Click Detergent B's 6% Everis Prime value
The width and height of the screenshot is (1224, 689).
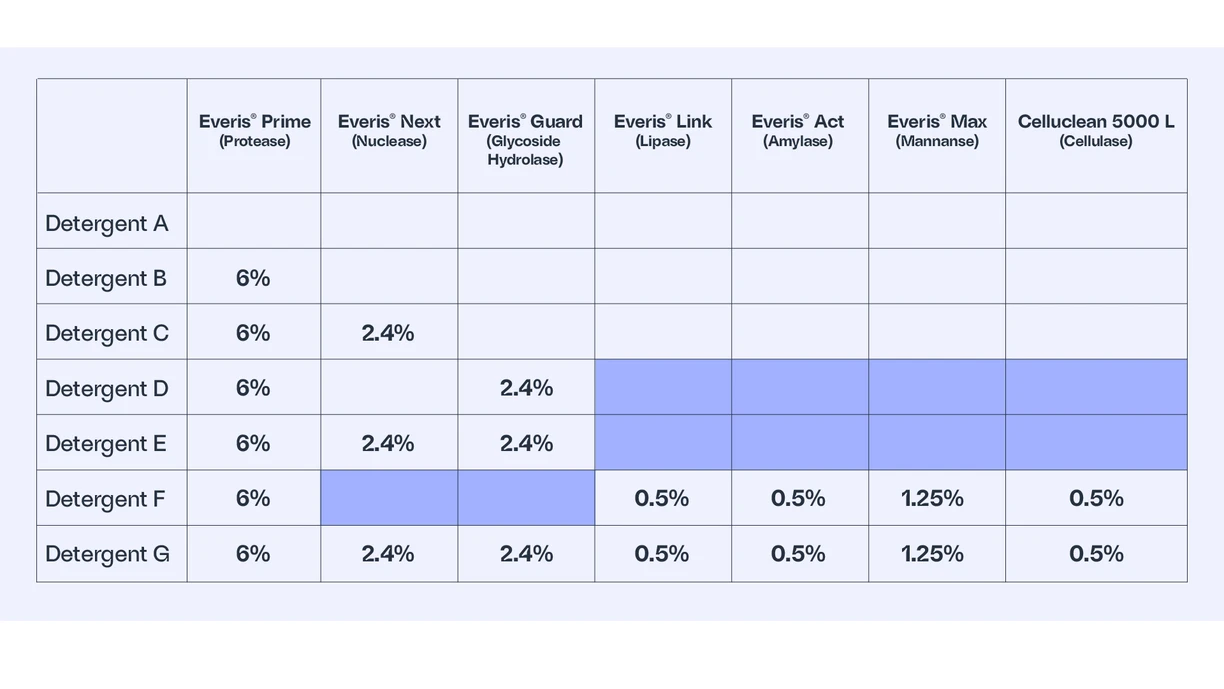coord(253,278)
